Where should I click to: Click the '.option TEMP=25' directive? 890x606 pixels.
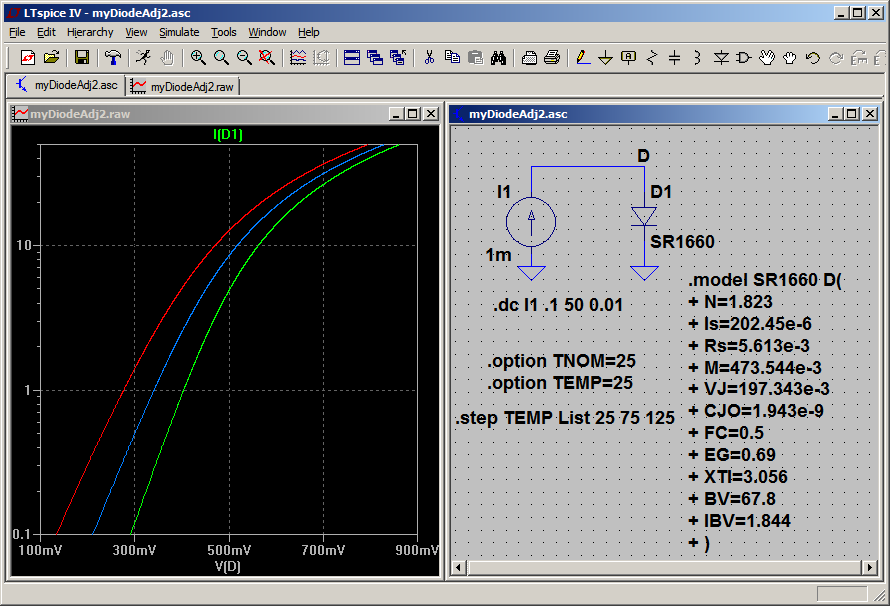pyautogui.click(x=560, y=383)
